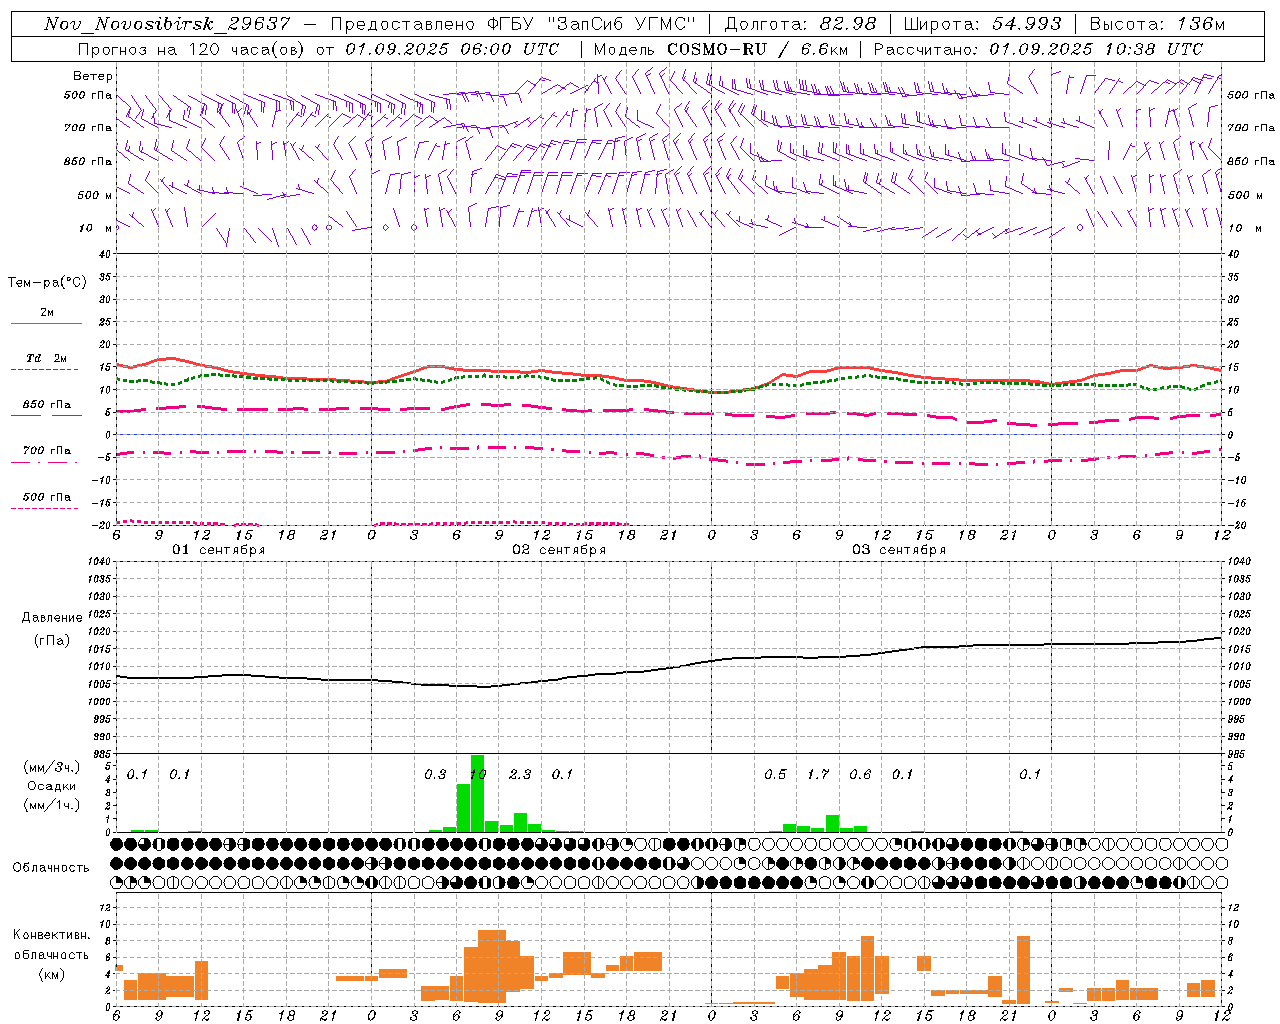Image resolution: width=1280 pixels, height=1024 pixels.
Task: Click the Долгота: 82.98 longitude value
Action: click(800, 24)
